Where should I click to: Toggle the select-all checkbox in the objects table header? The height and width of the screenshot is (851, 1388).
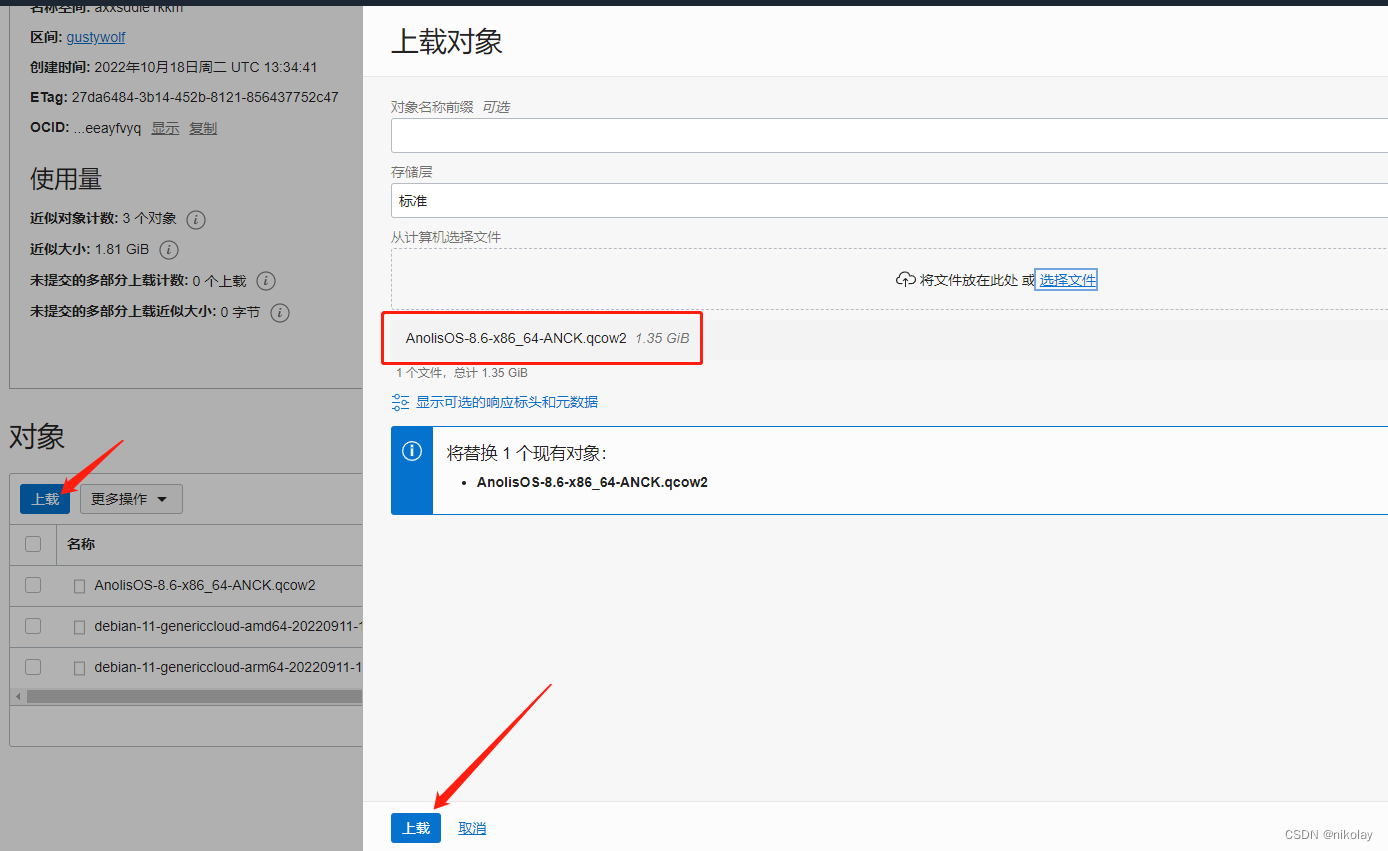pos(33,544)
